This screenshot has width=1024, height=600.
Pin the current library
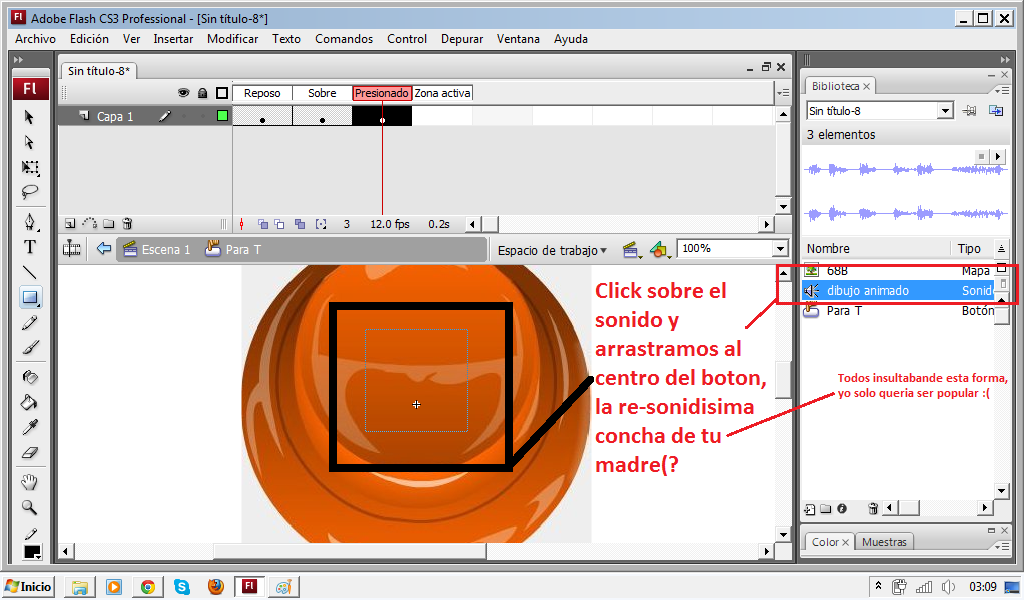970,111
